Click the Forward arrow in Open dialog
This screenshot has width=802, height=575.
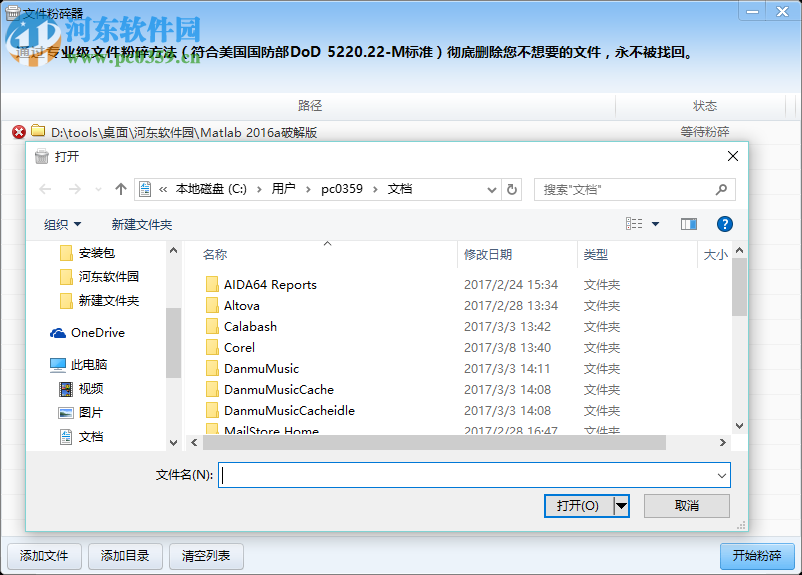coord(75,189)
